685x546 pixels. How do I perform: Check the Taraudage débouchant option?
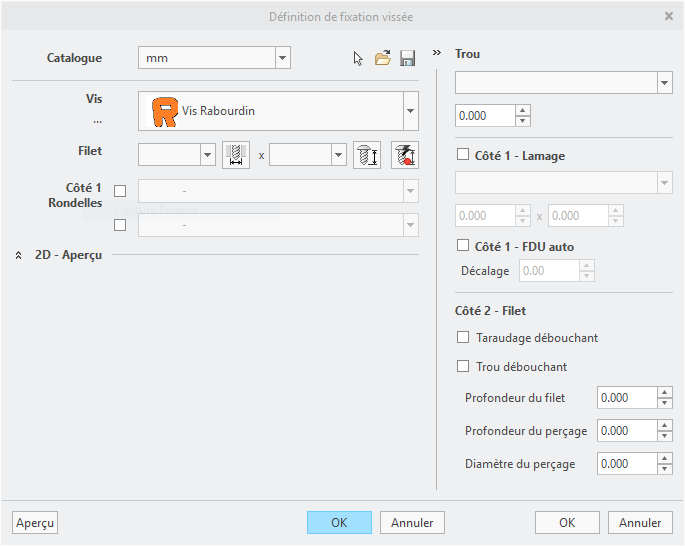tap(462, 338)
